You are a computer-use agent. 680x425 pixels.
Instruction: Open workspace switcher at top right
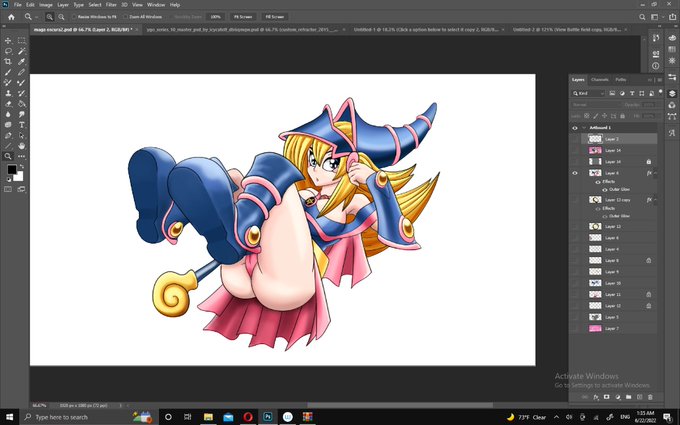click(x=656, y=17)
